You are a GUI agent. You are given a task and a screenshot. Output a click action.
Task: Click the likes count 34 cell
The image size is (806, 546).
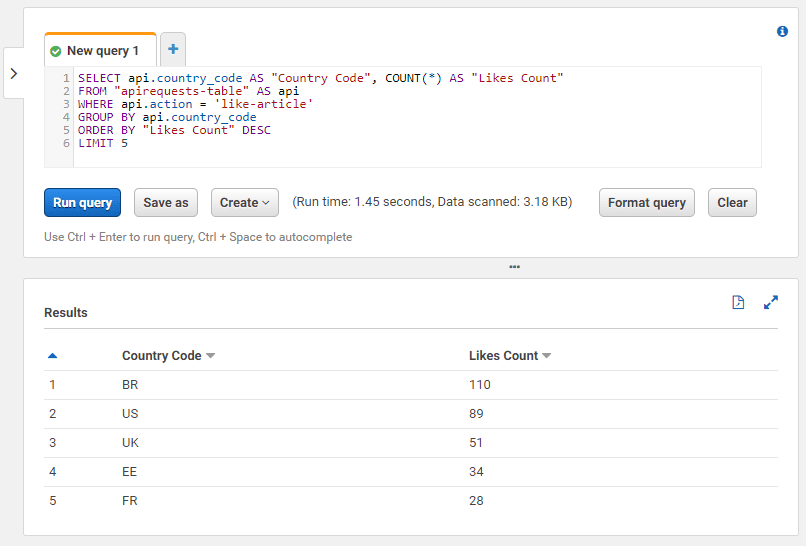click(476, 472)
